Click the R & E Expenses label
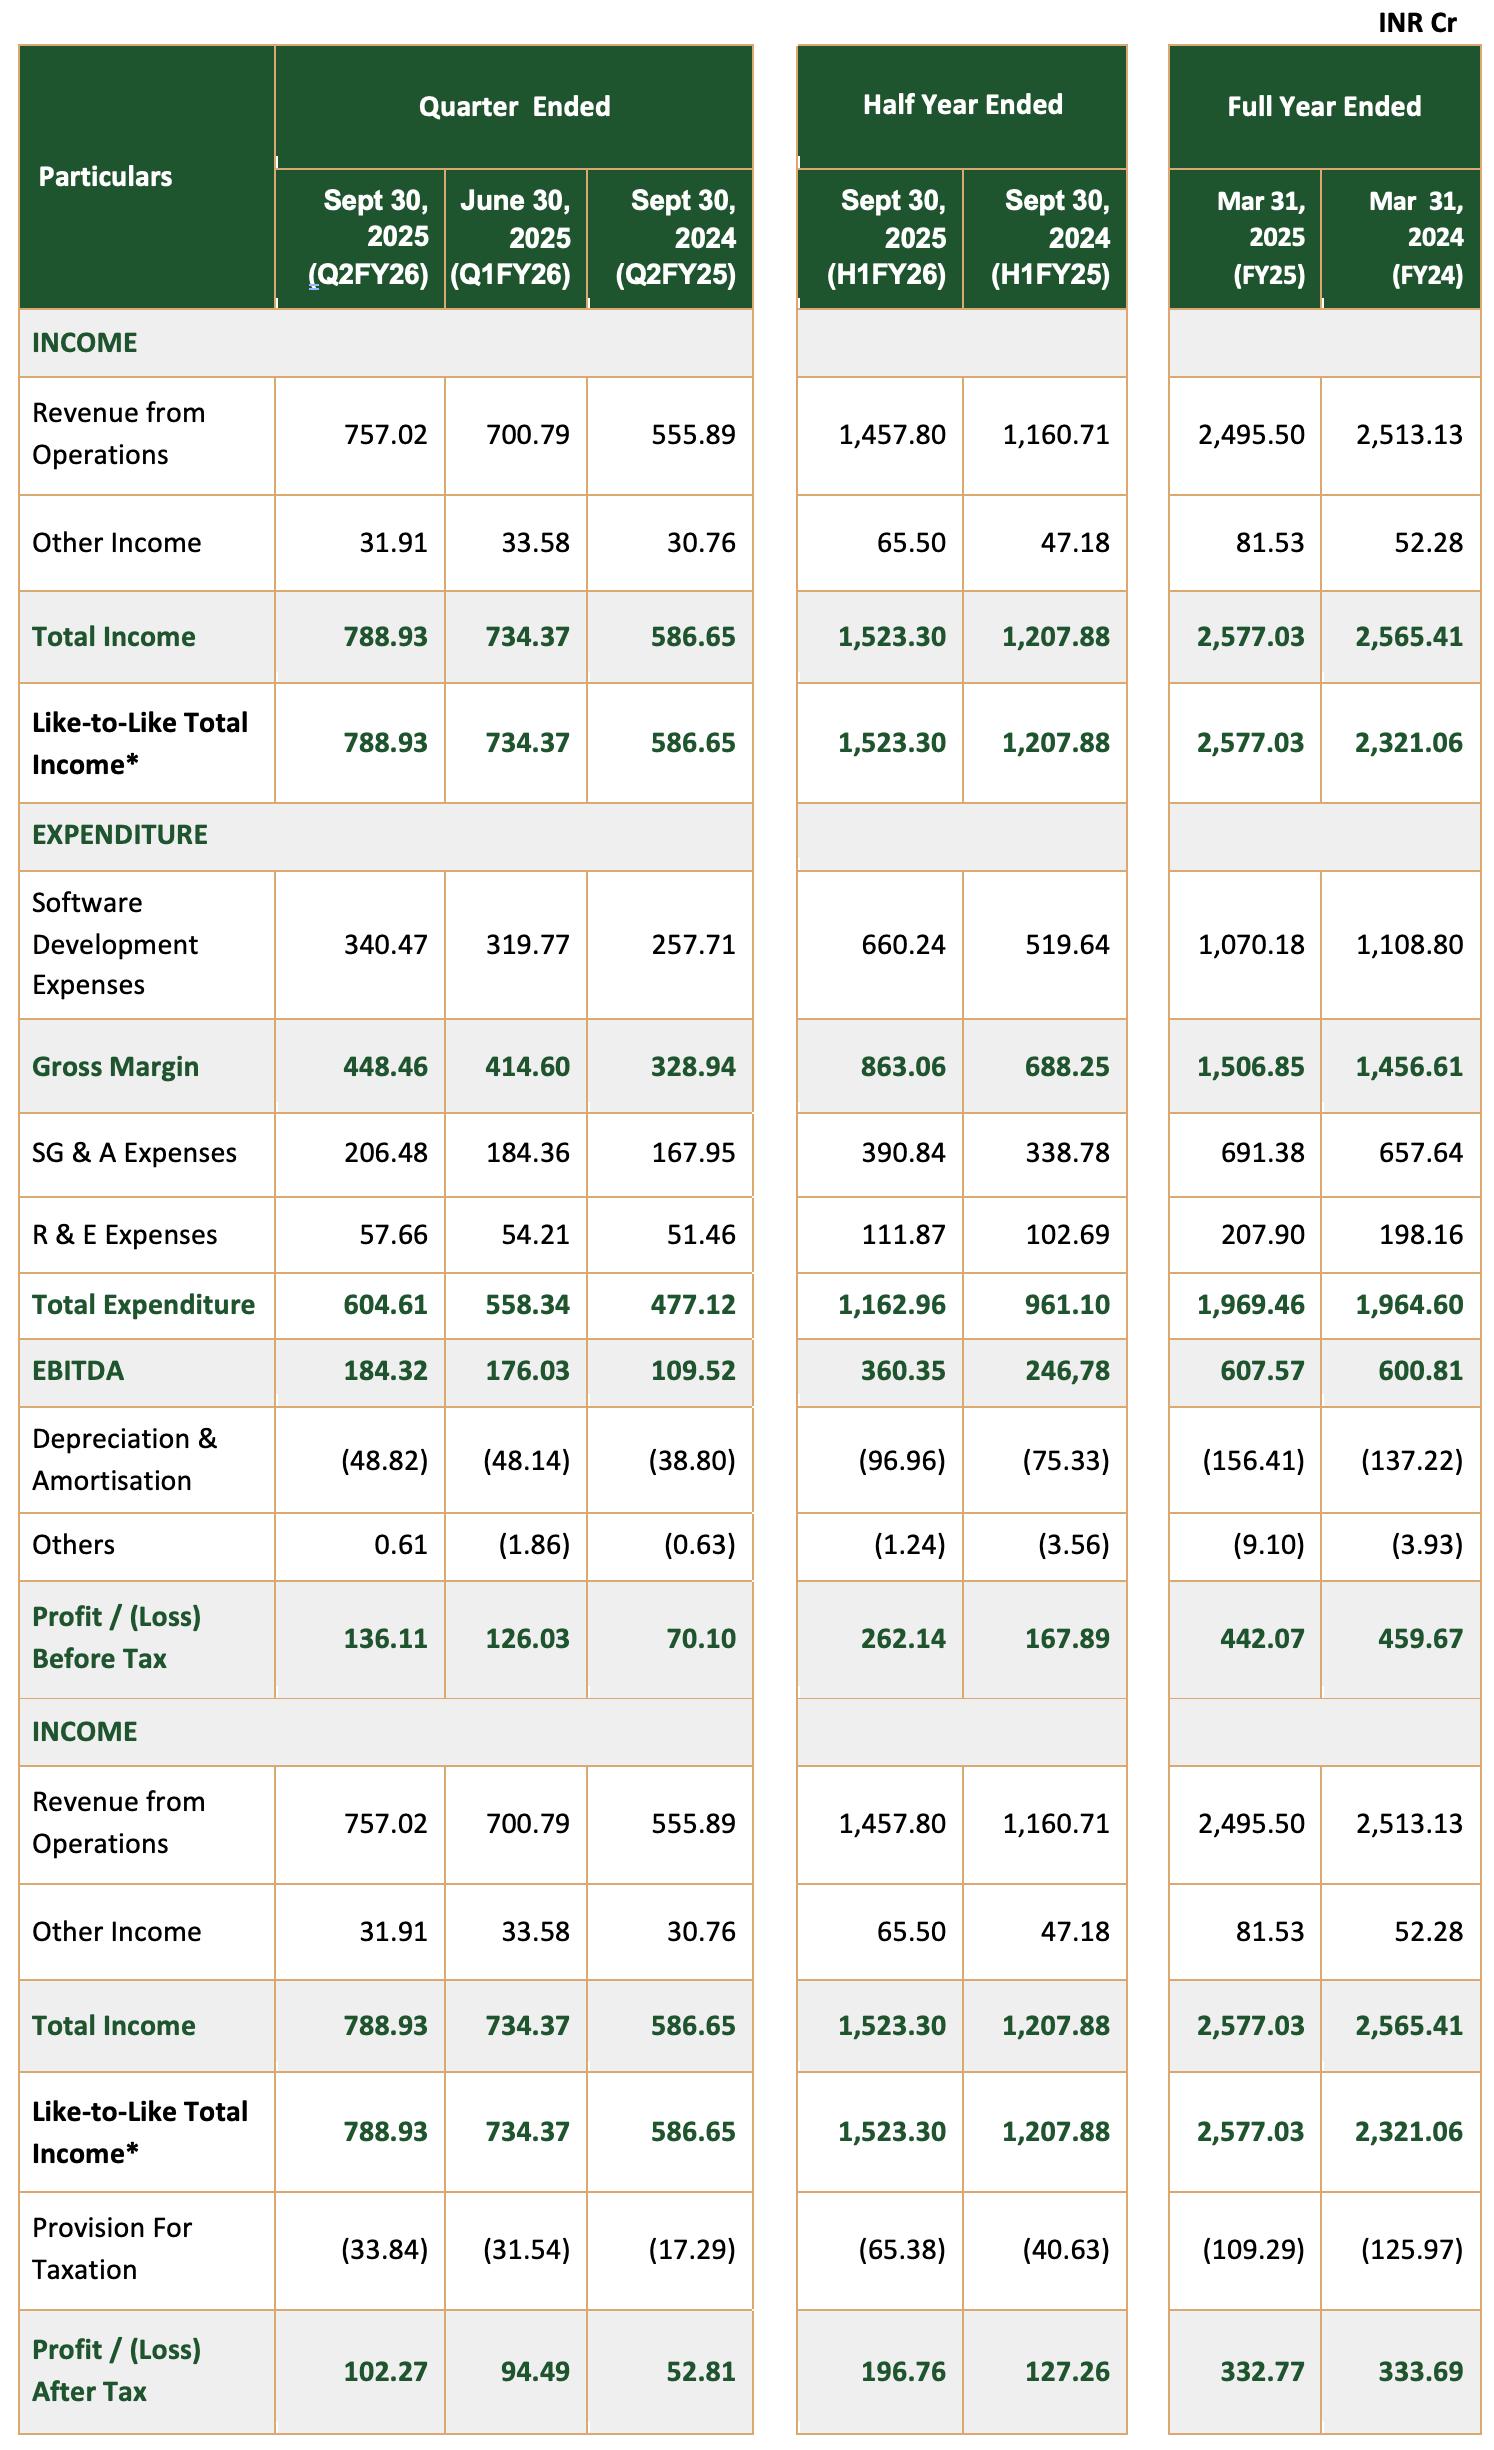This screenshot has height=2450, width=1494. (124, 1235)
